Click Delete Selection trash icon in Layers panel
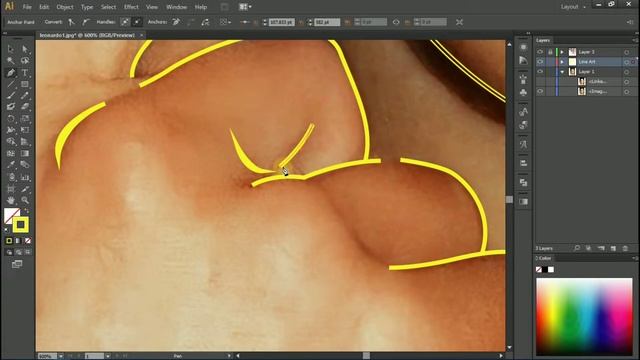Screen dimensions: 640x360 coord(625,248)
